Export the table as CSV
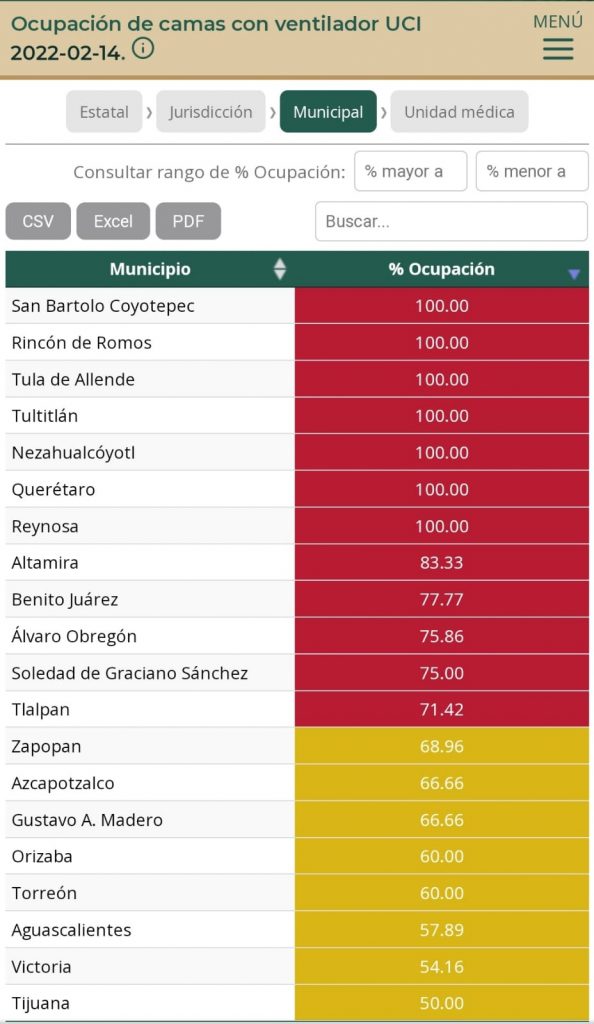This screenshot has height=1024, width=594. (38, 221)
